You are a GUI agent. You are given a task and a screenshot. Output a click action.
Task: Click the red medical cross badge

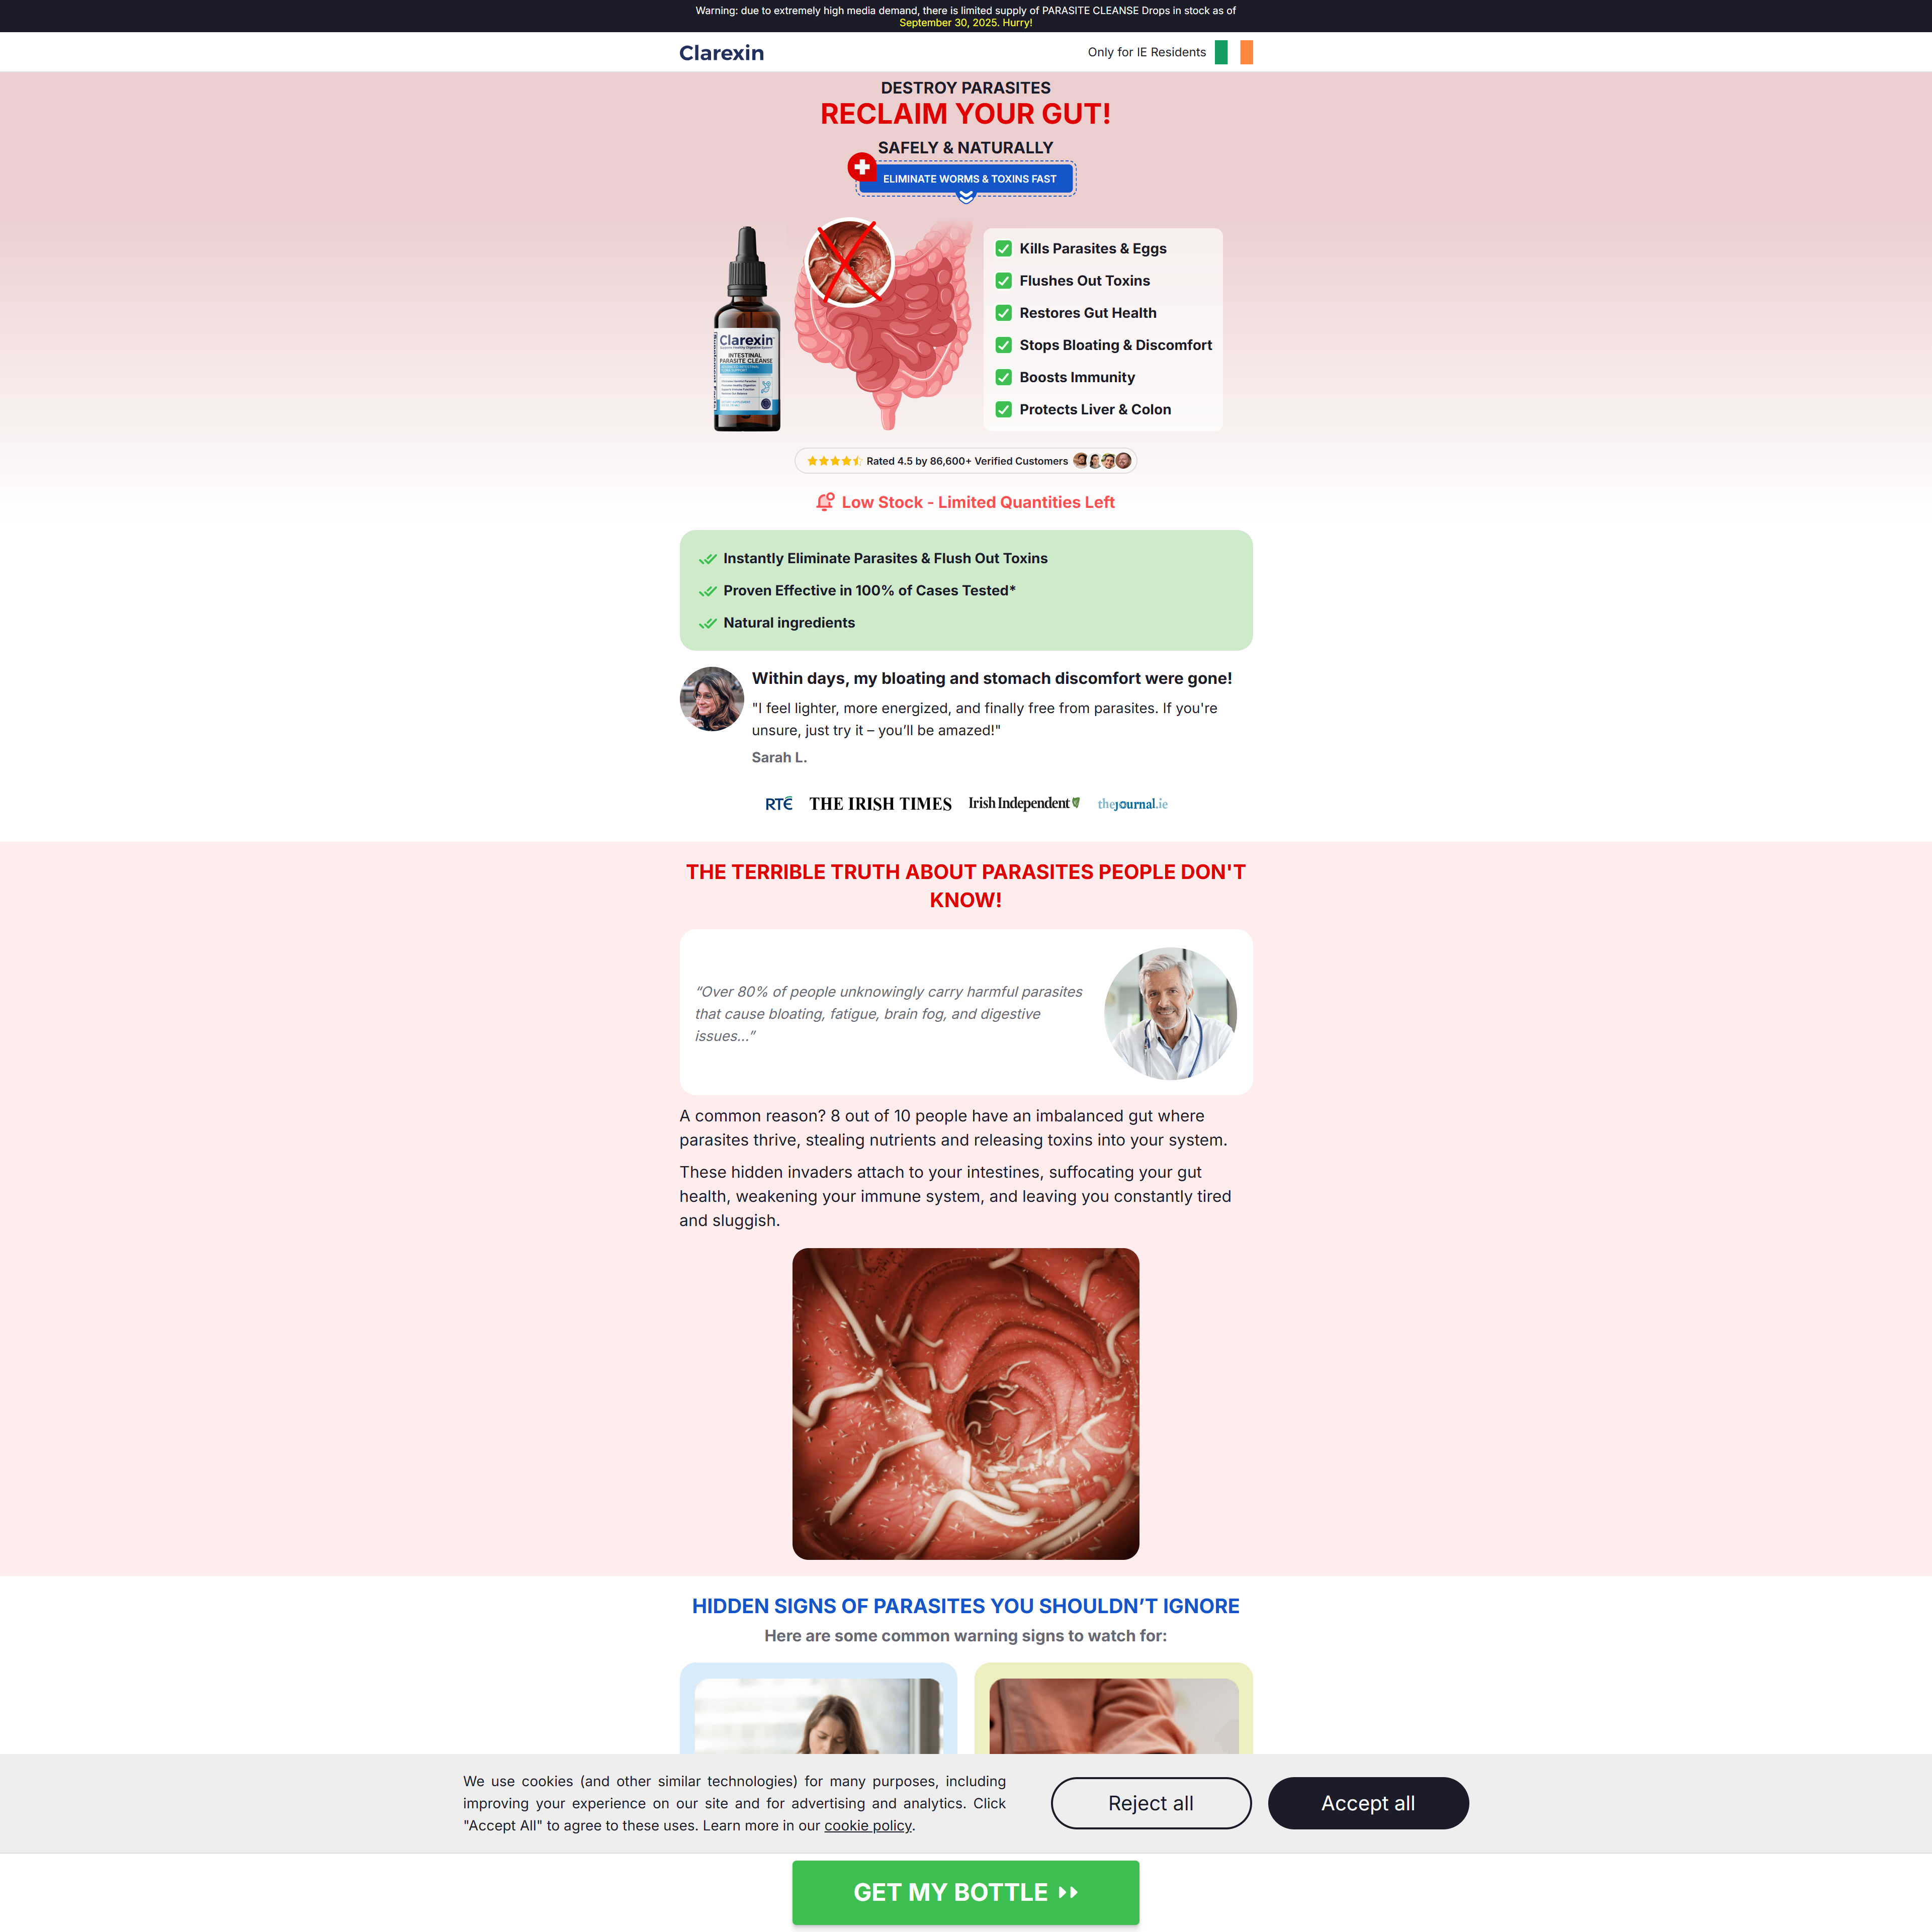[861, 167]
